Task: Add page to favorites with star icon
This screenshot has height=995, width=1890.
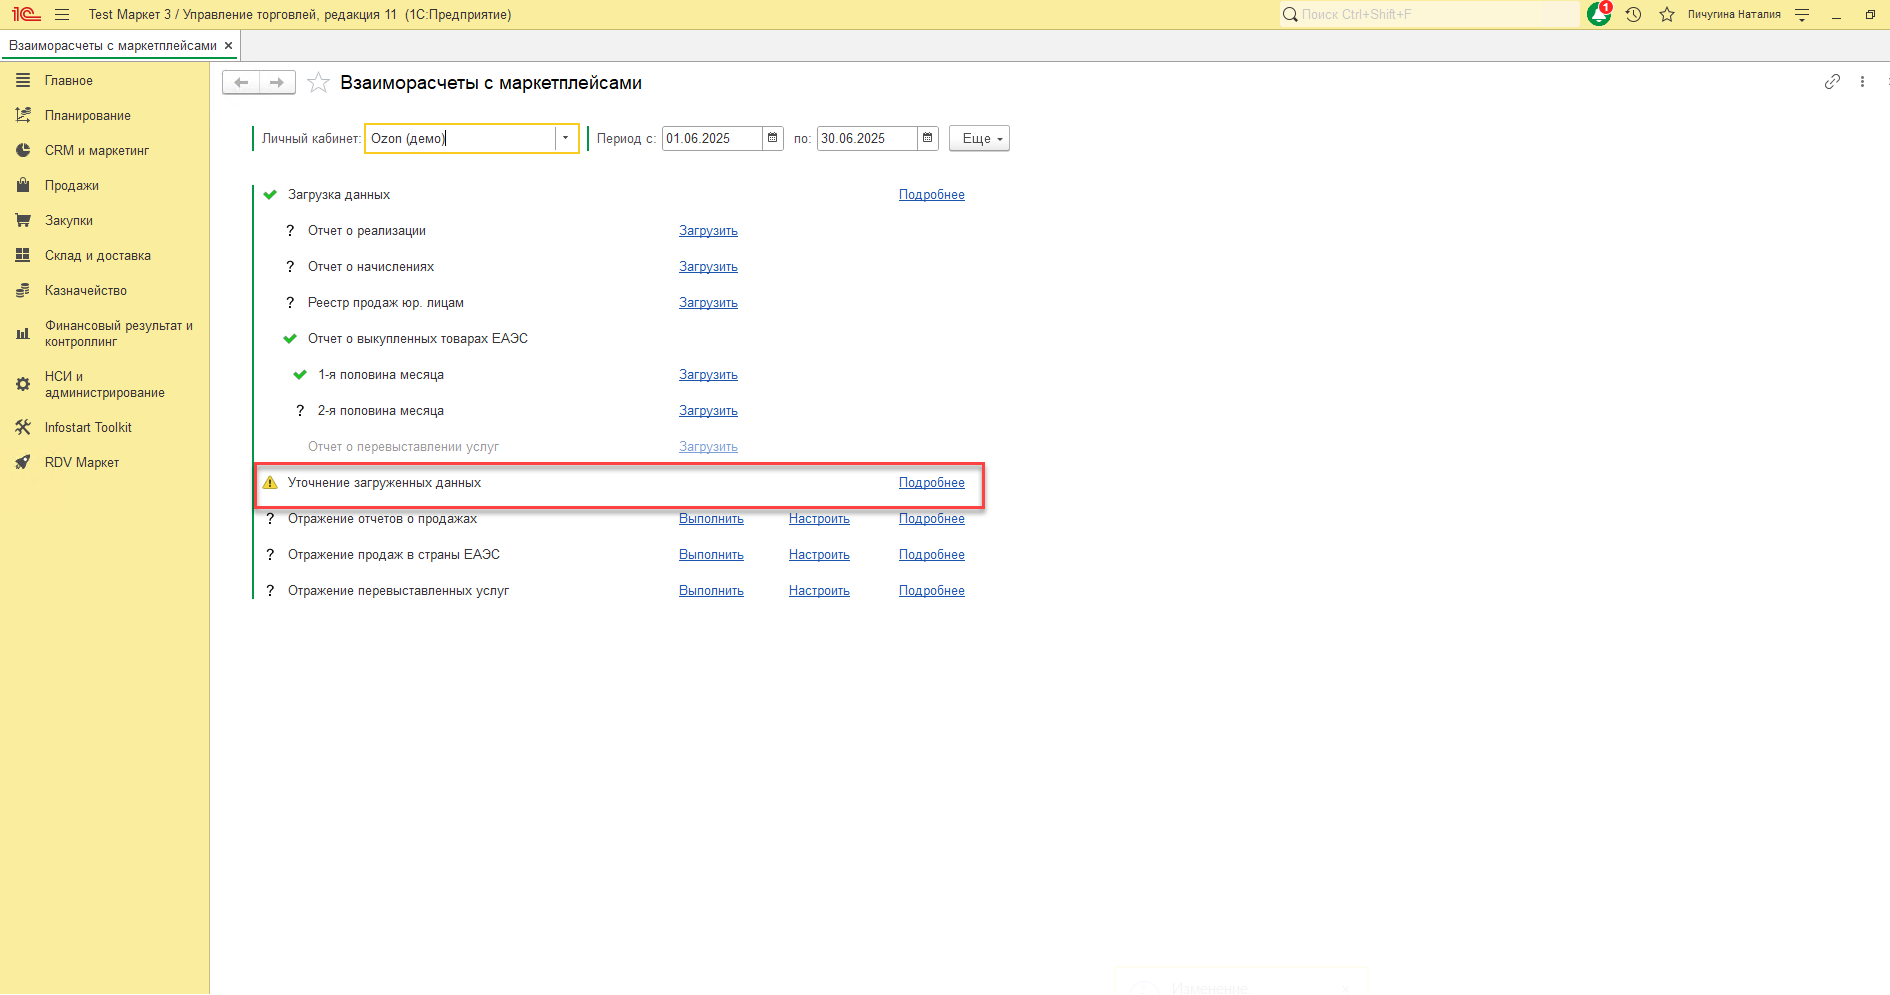Action: pyautogui.click(x=318, y=83)
